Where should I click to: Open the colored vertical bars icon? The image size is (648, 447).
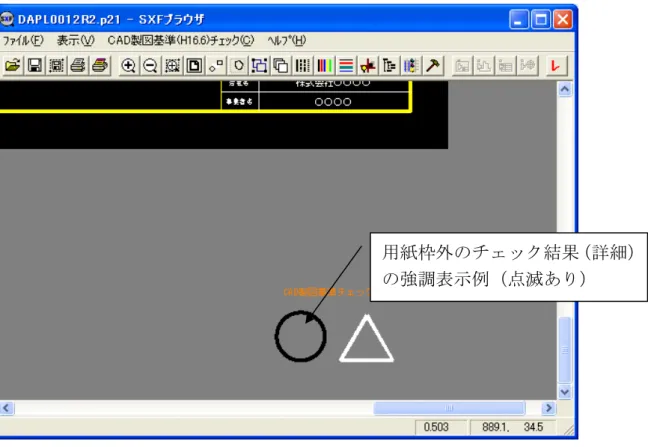[x=324, y=65]
